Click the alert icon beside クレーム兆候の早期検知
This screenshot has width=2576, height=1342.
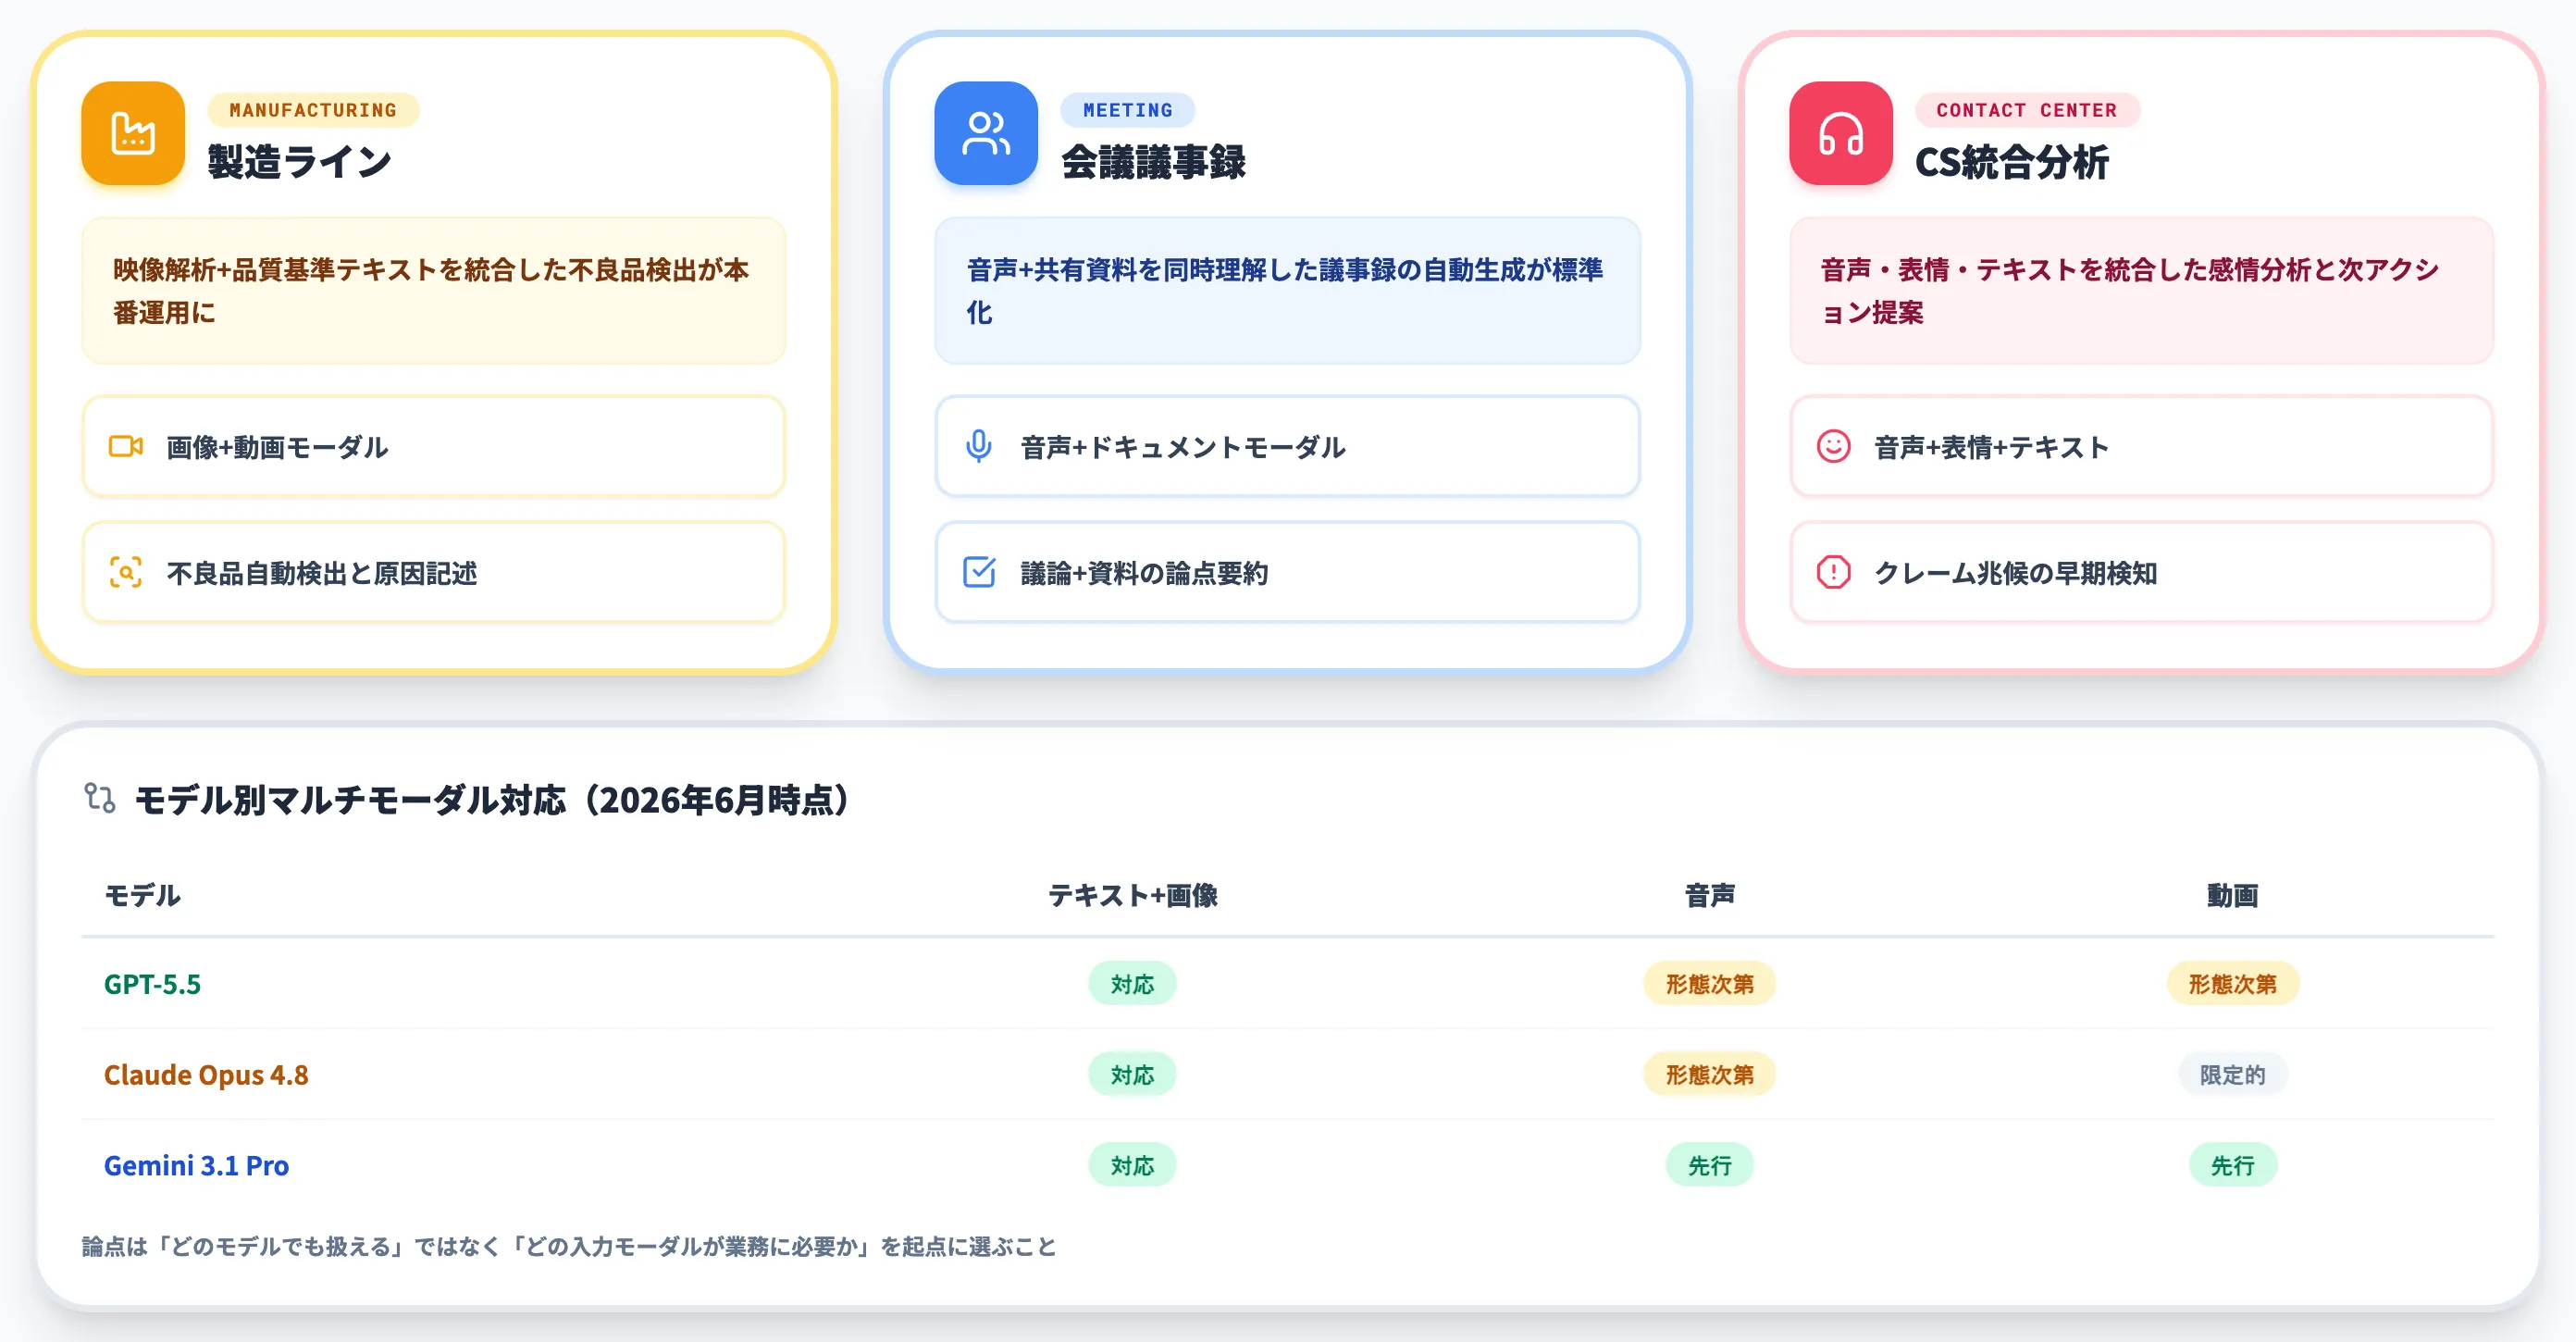tap(1834, 572)
